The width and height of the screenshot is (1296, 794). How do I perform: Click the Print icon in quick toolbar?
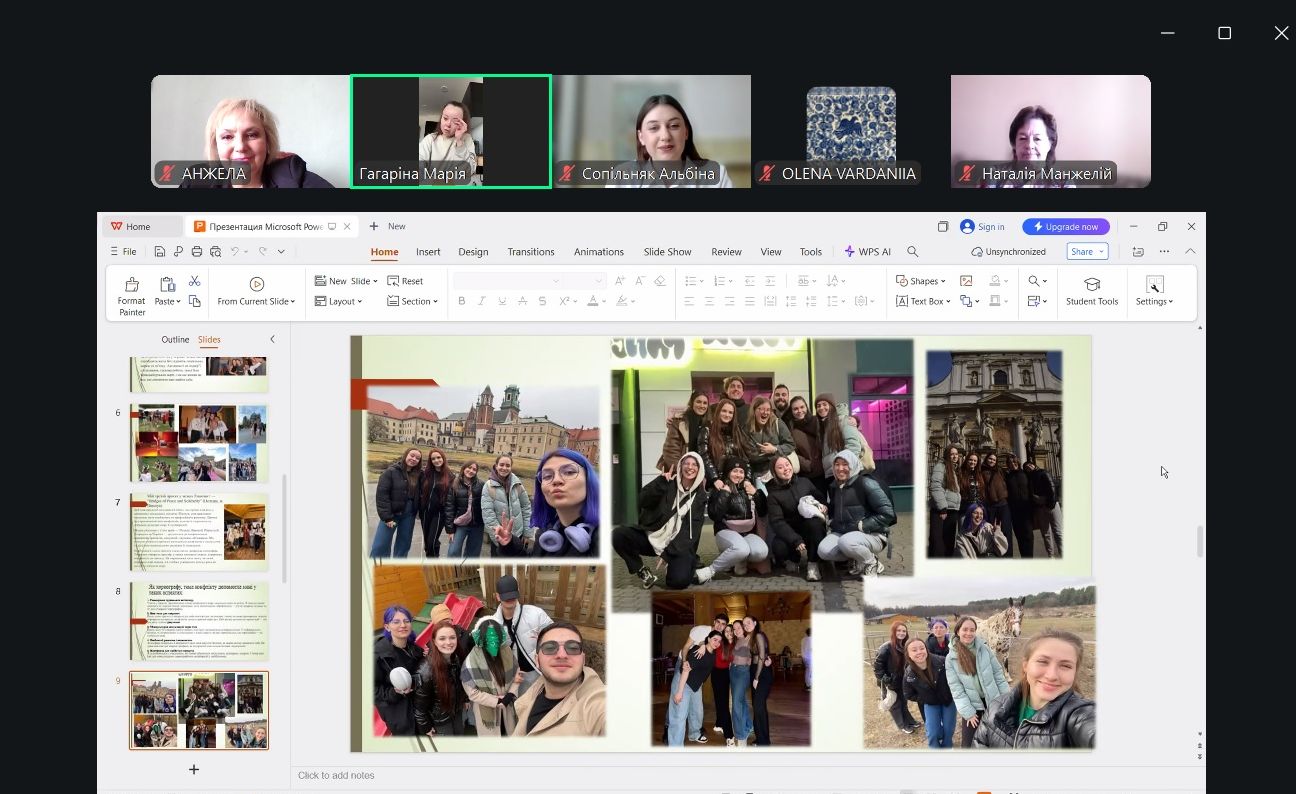point(197,252)
